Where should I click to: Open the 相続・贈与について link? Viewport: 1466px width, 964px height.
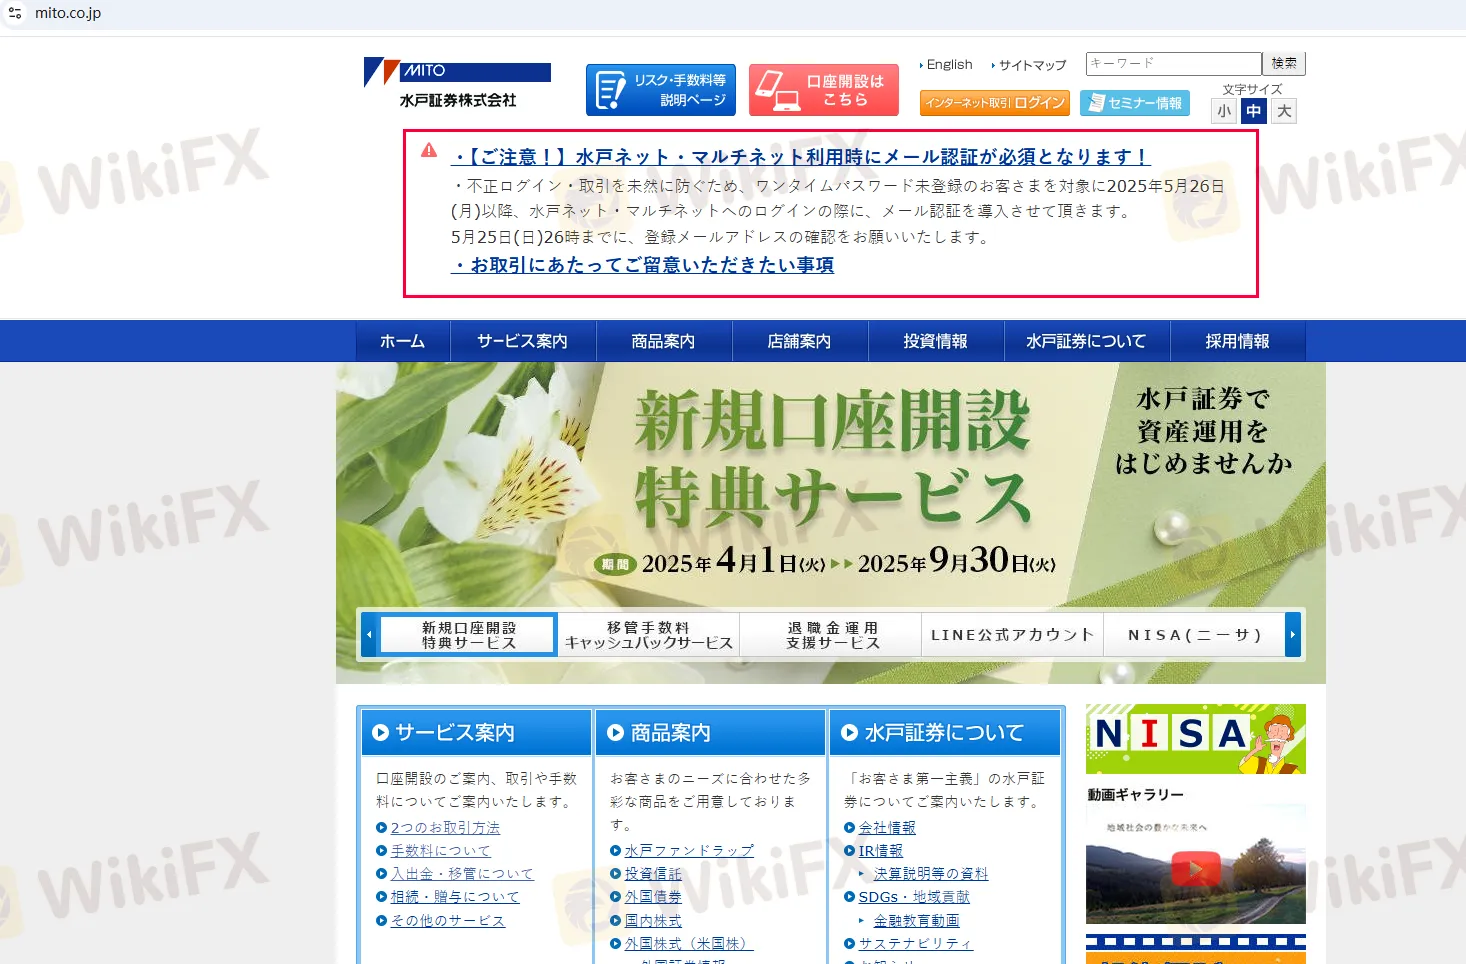pyautogui.click(x=455, y=897)
